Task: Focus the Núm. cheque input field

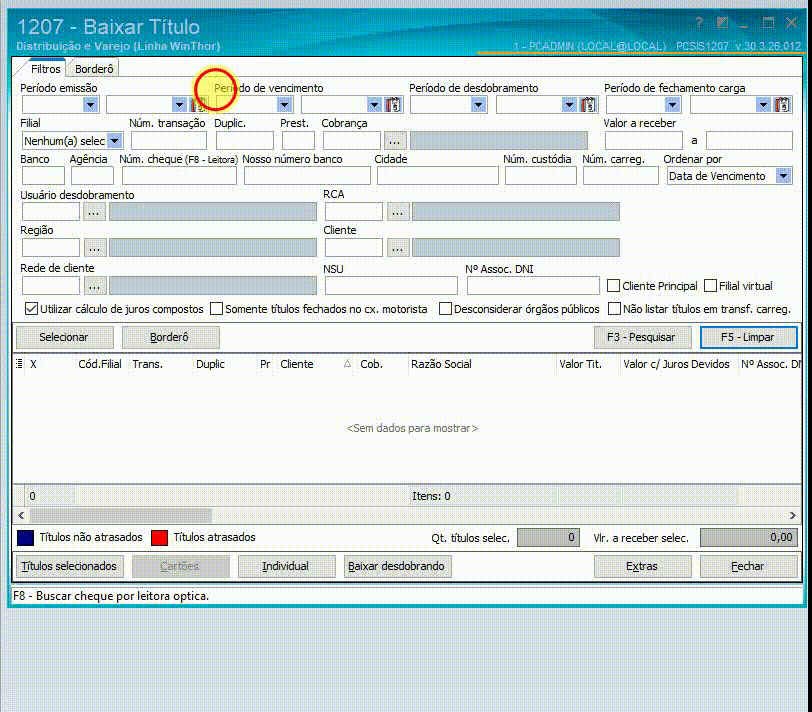Action: click(x=179, y=176)
